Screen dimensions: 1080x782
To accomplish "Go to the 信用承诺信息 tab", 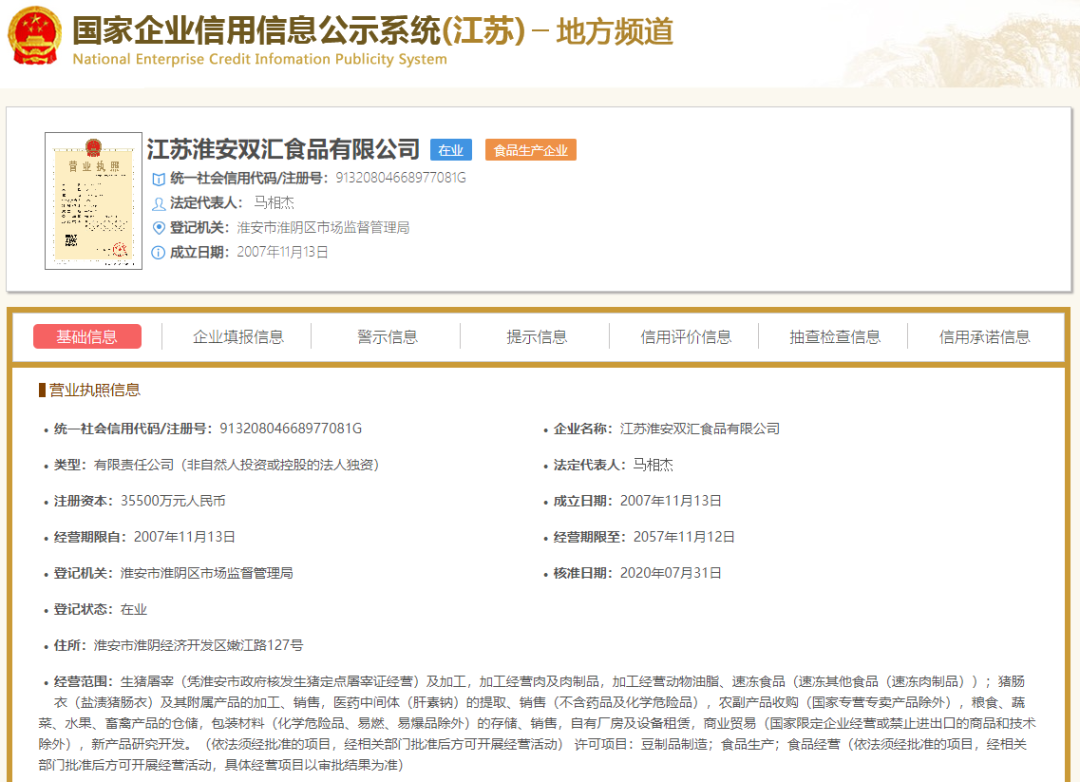I will click(x=984, y=337).
